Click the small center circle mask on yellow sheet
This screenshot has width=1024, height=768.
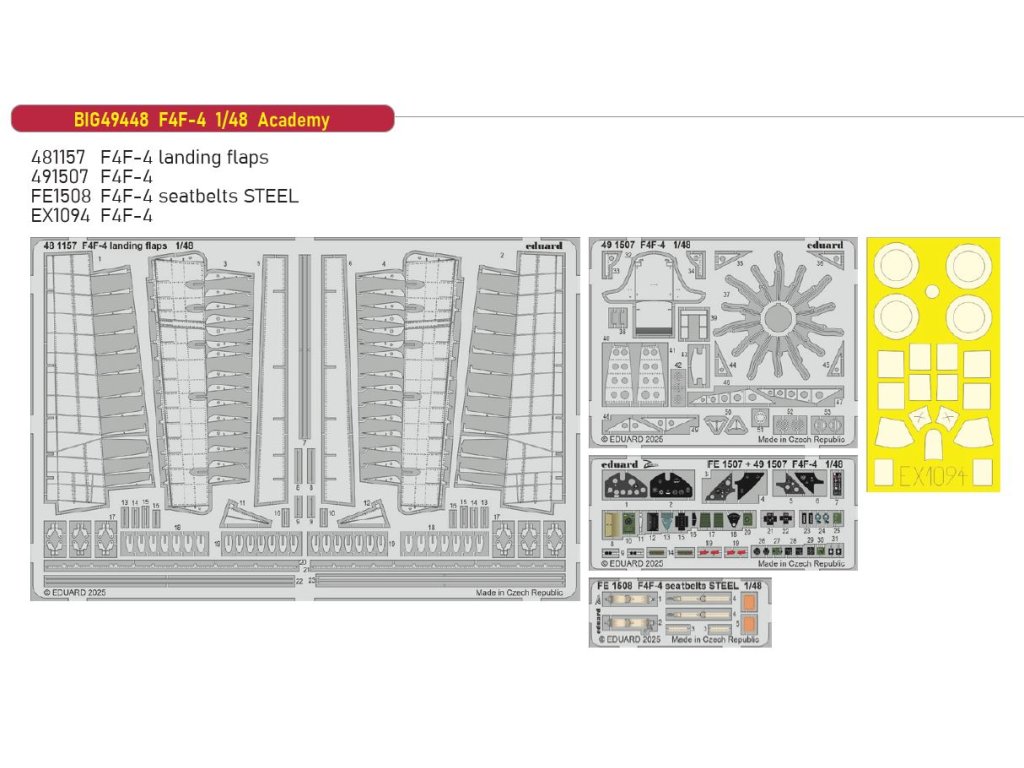[x=934, y=291]
